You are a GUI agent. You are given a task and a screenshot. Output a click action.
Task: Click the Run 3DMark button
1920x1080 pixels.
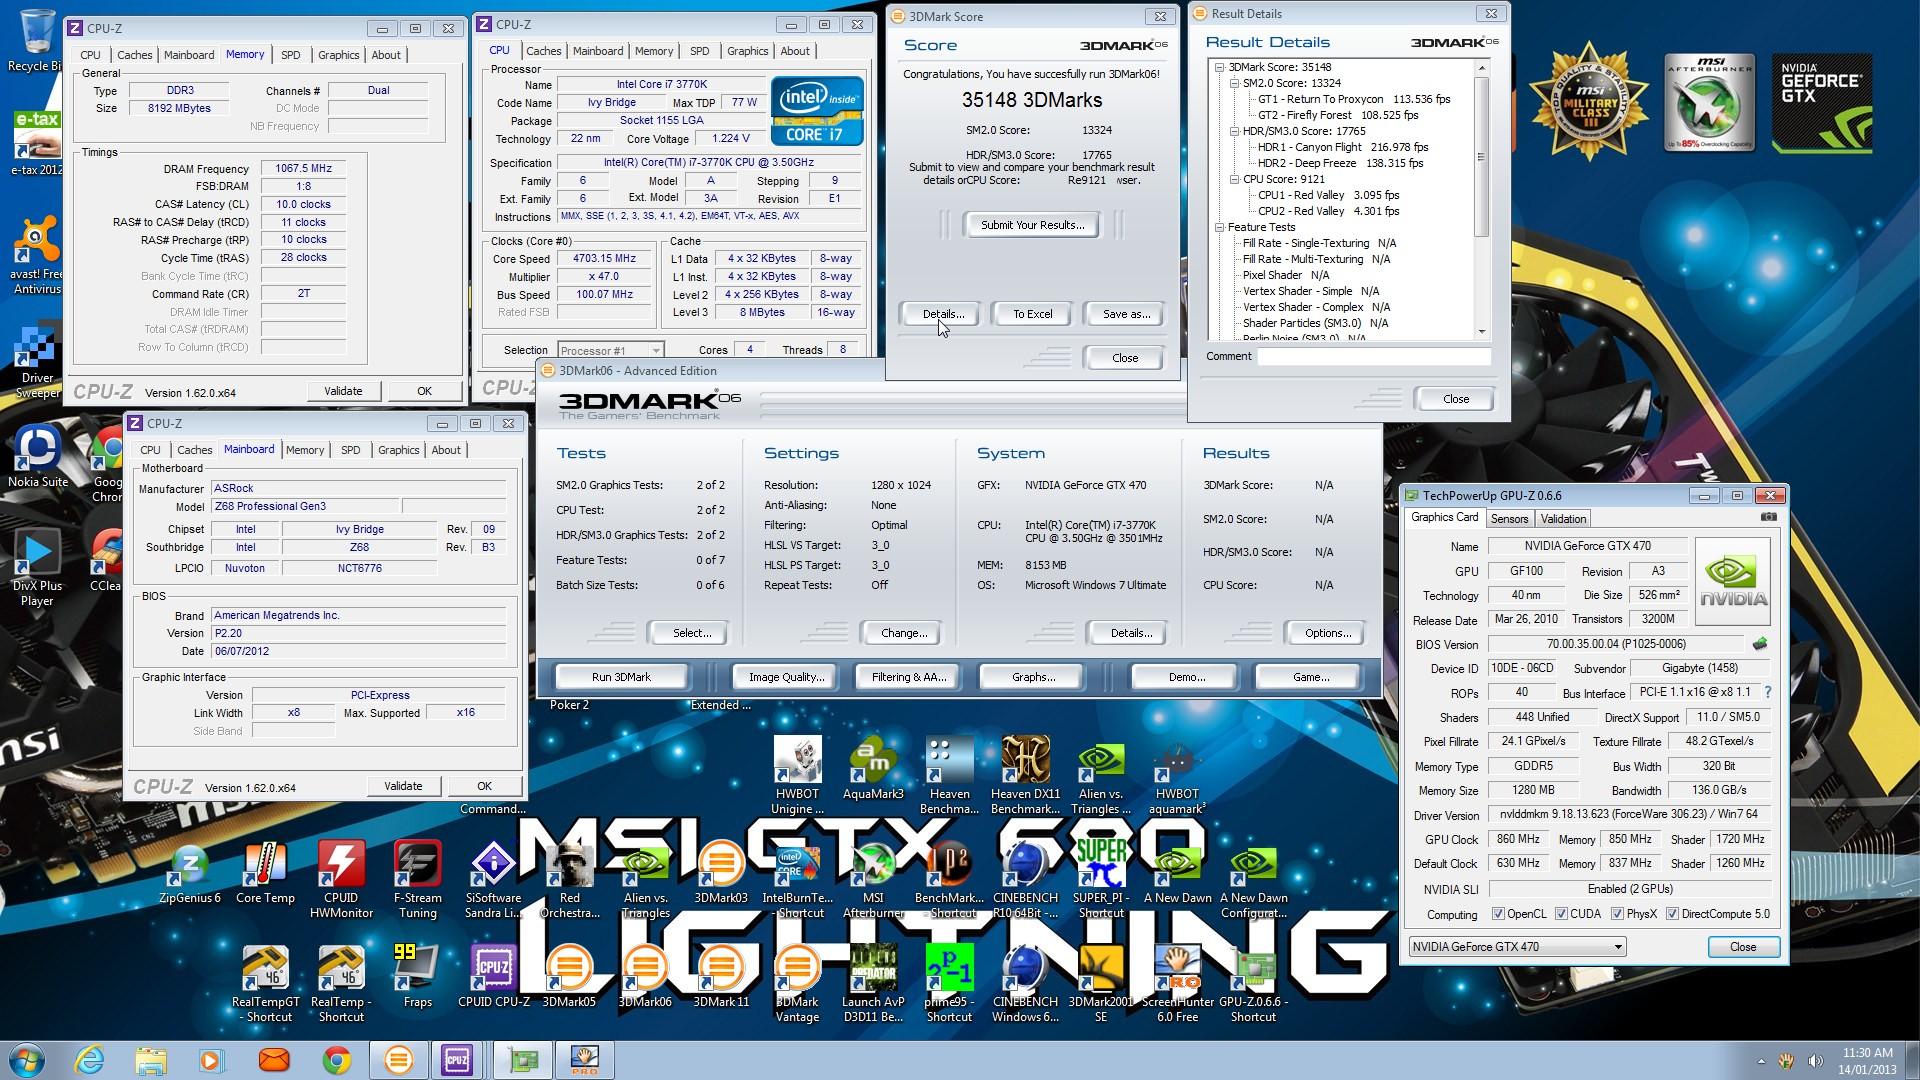[621, 677]
